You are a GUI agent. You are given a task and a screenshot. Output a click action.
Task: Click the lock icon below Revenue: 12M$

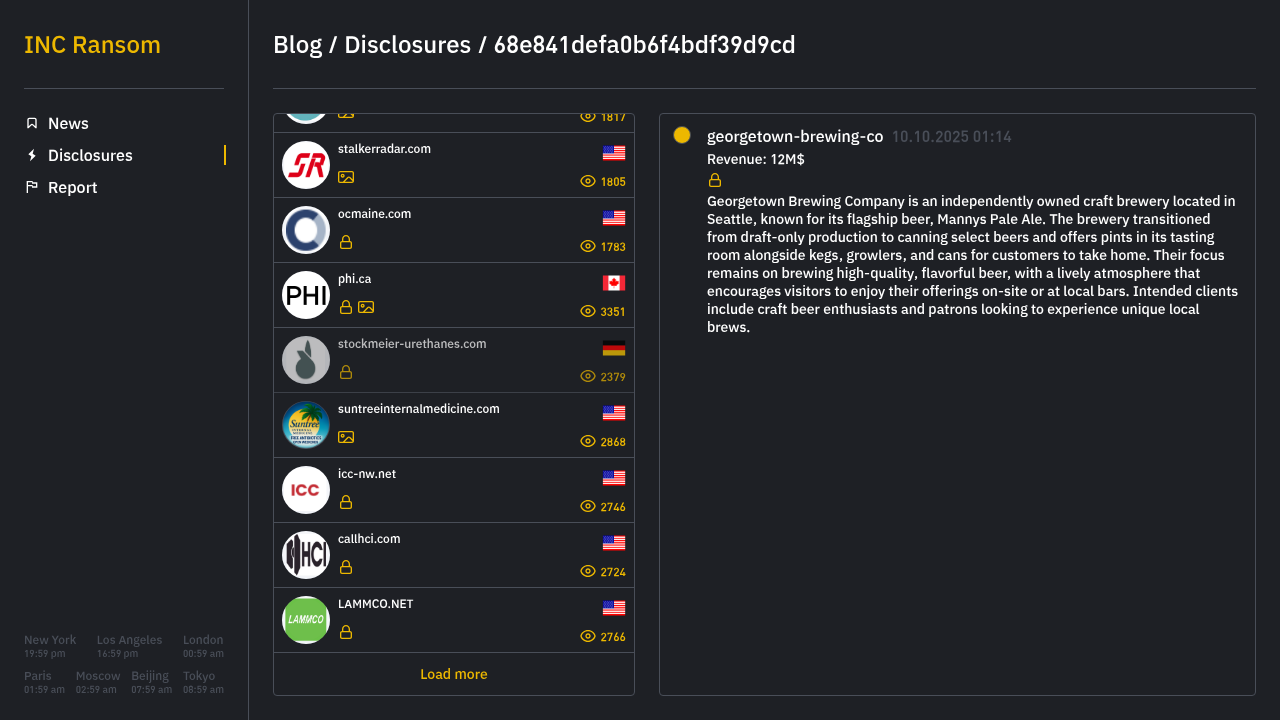pyautogui.click(x=715, y=180)
